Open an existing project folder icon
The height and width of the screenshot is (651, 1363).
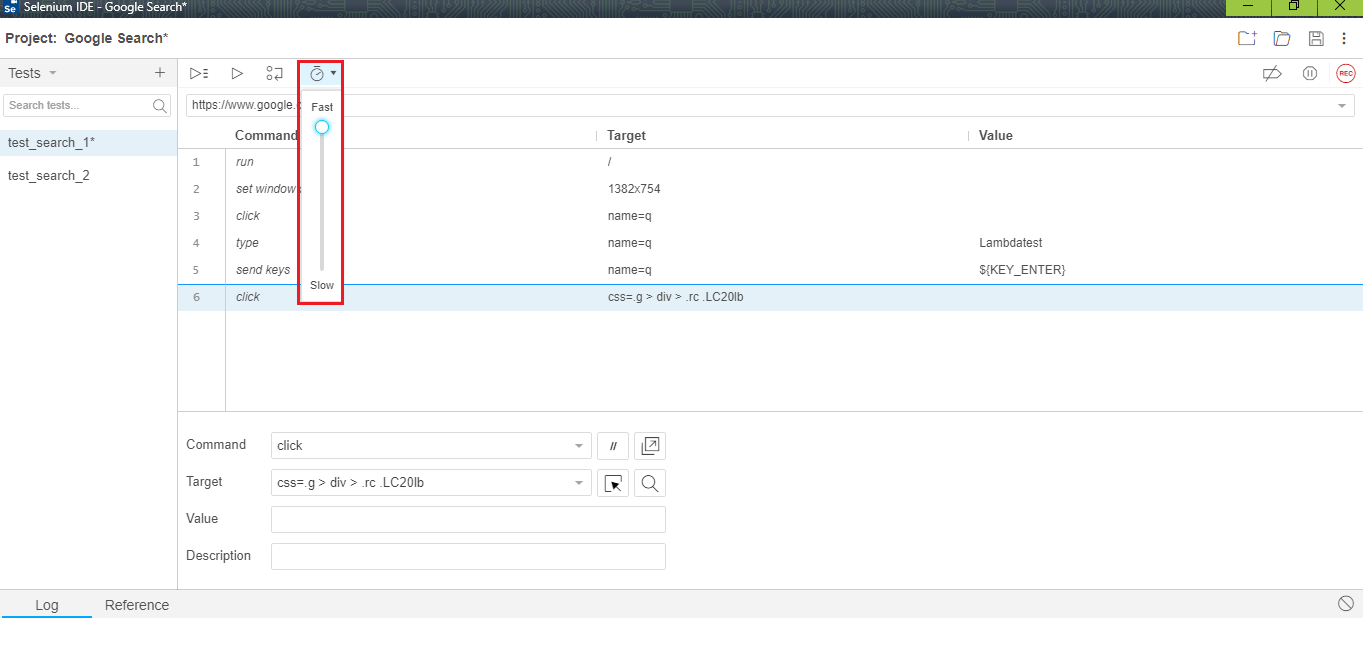point(1281,38)
